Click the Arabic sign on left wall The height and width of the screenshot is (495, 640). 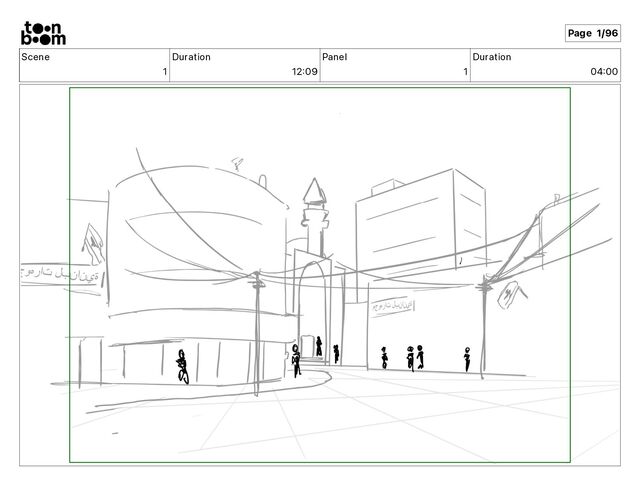click(61, 274)
